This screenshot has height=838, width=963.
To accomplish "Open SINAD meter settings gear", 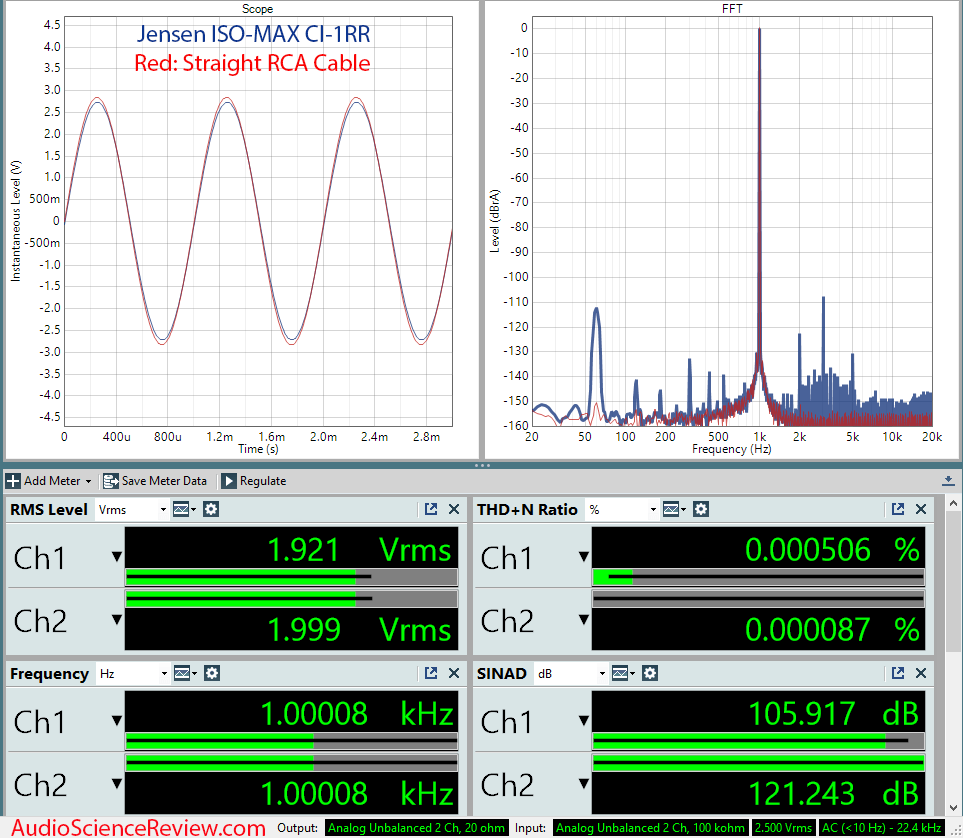I will pos(650,674).
